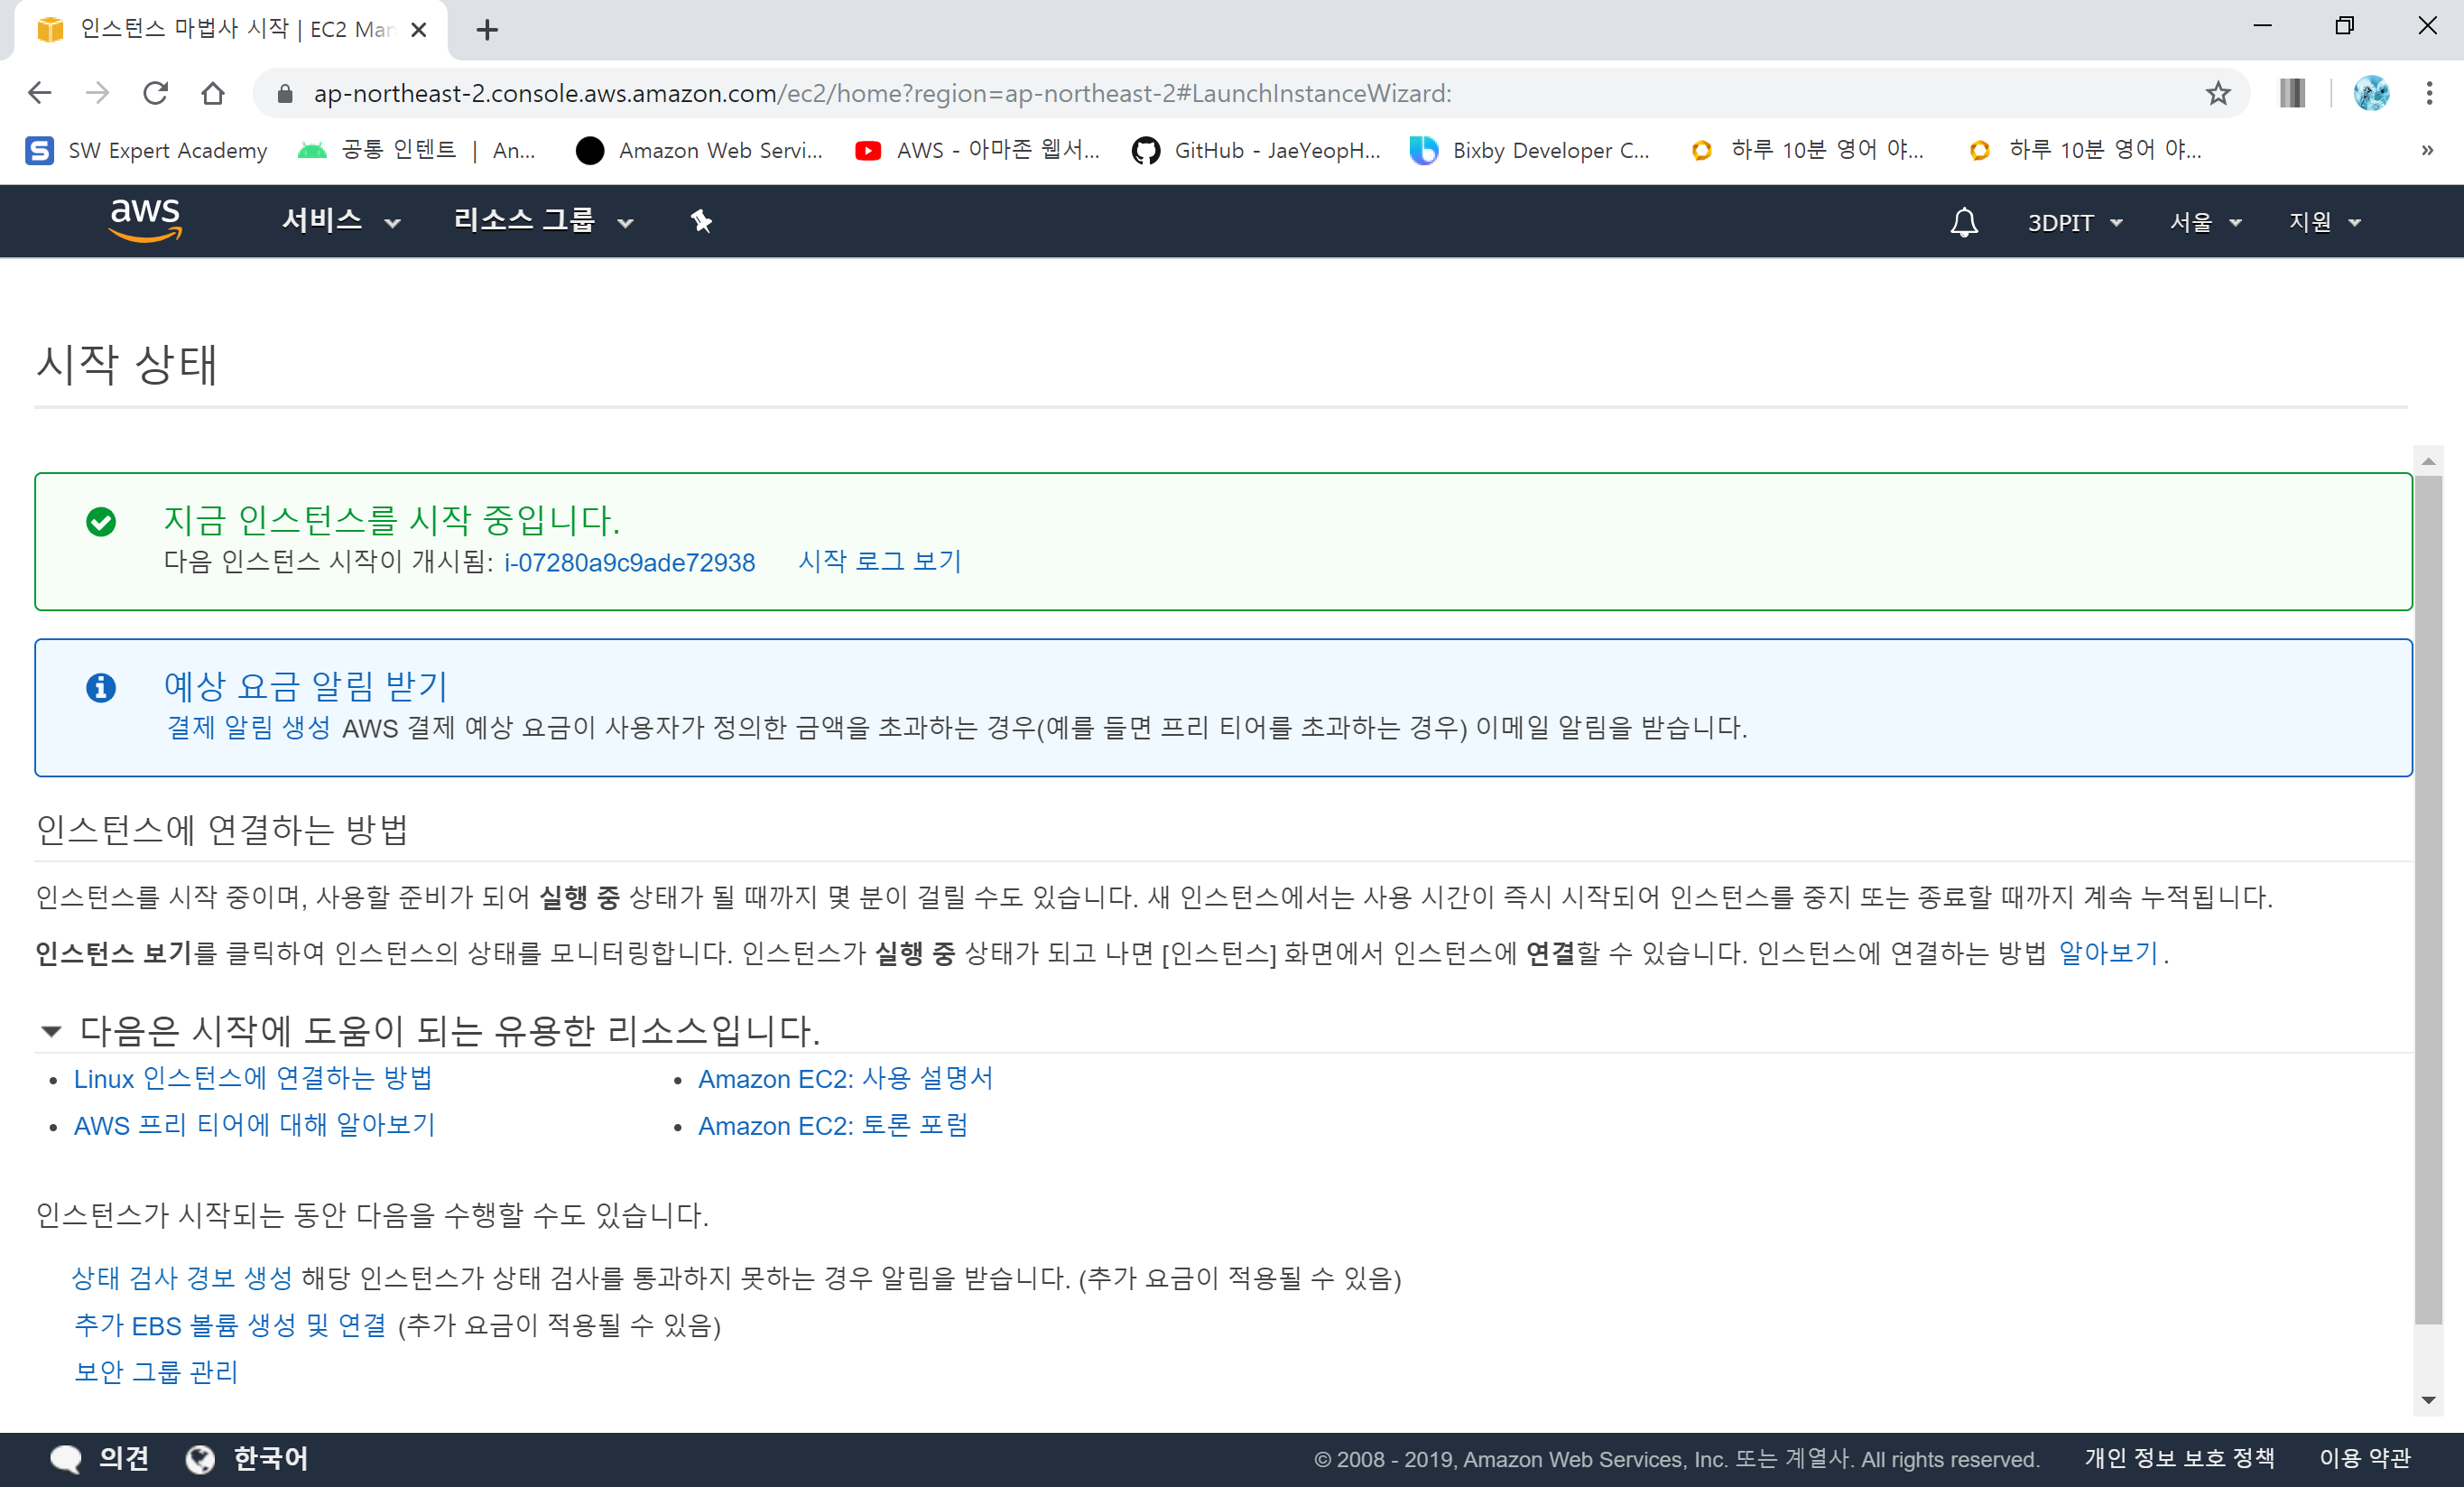This screenshot has width=2464, height=1487.
Task: Click instance ID i-07280a9c9ade72938 link
Action: (629, 563)
